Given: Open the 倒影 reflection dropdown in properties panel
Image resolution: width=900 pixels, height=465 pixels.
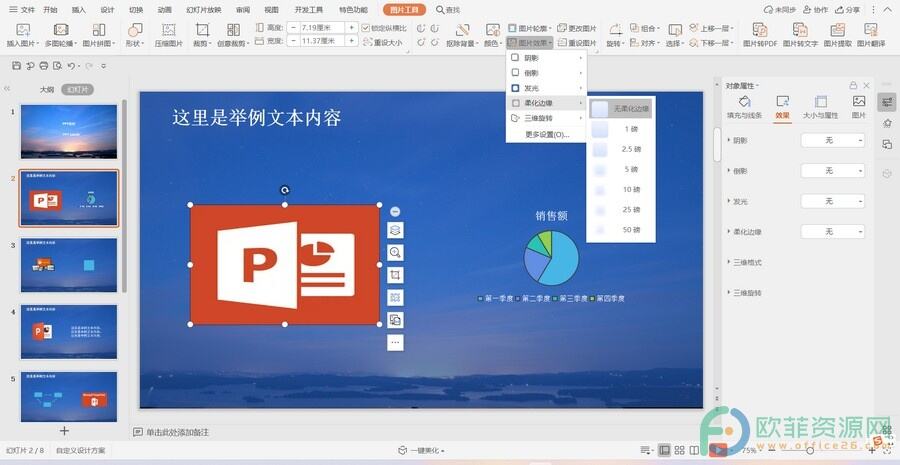Looking at the screenshot, I should pos(832,170).
